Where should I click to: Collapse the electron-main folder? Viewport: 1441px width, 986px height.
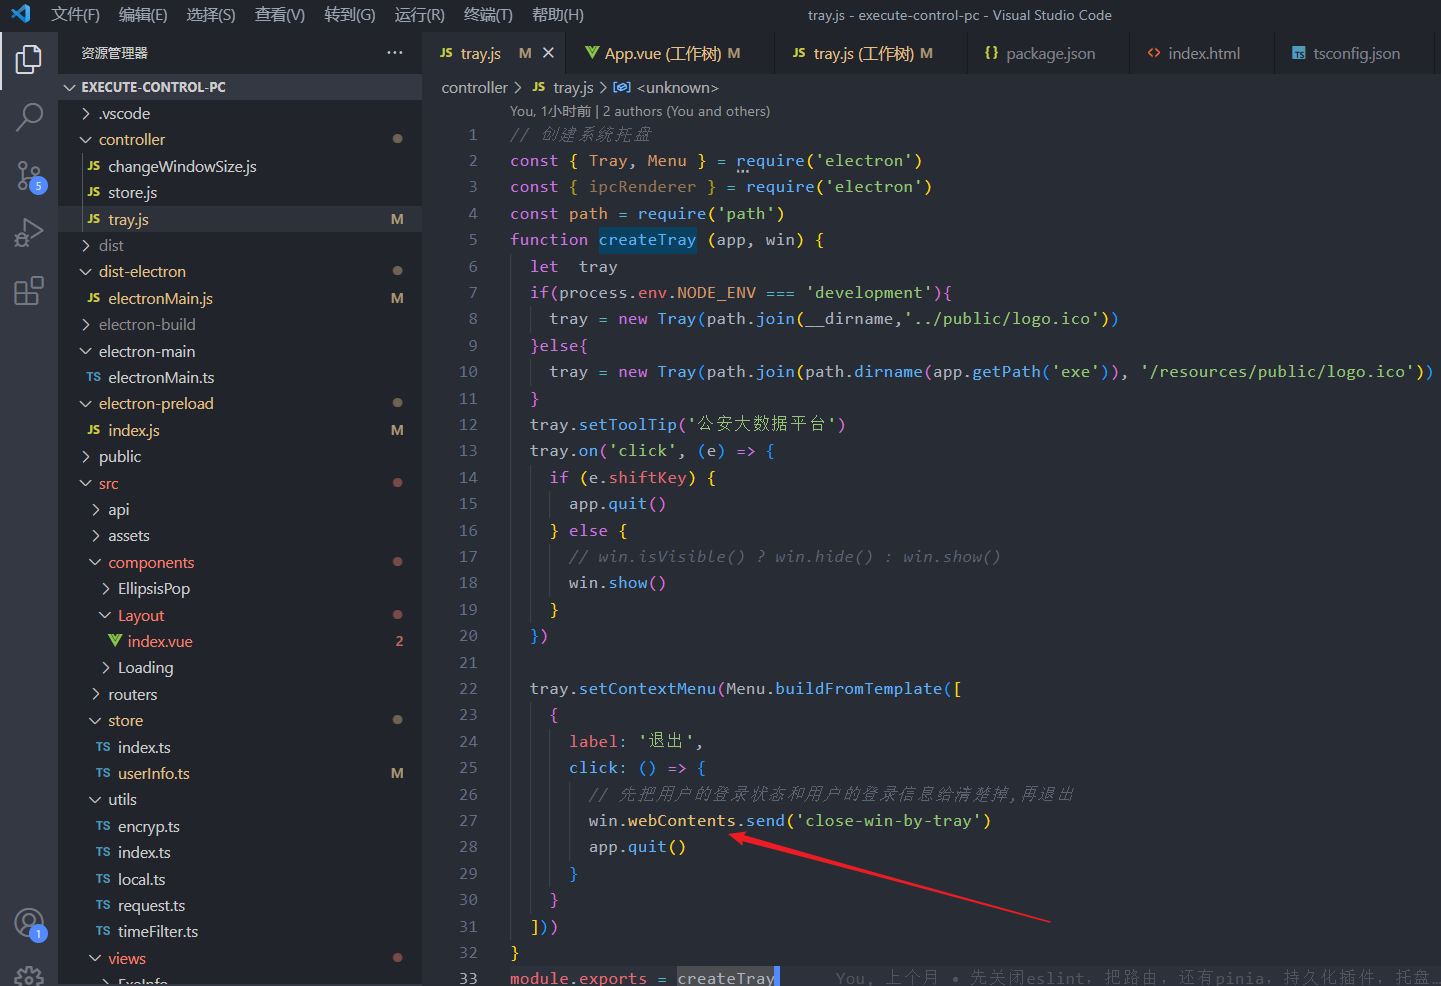click(x=240, y=352)
